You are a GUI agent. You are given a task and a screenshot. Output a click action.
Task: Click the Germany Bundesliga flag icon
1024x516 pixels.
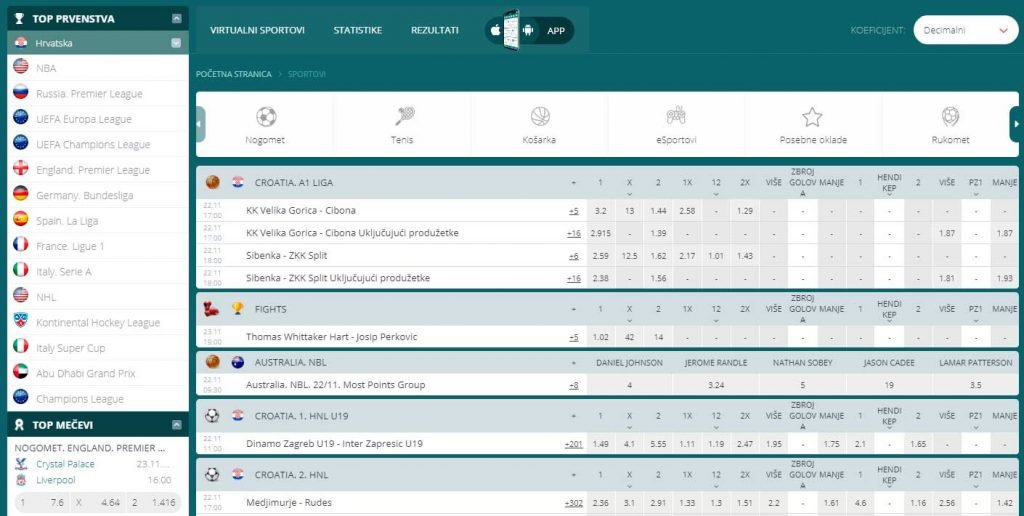[x=21, y=194]
